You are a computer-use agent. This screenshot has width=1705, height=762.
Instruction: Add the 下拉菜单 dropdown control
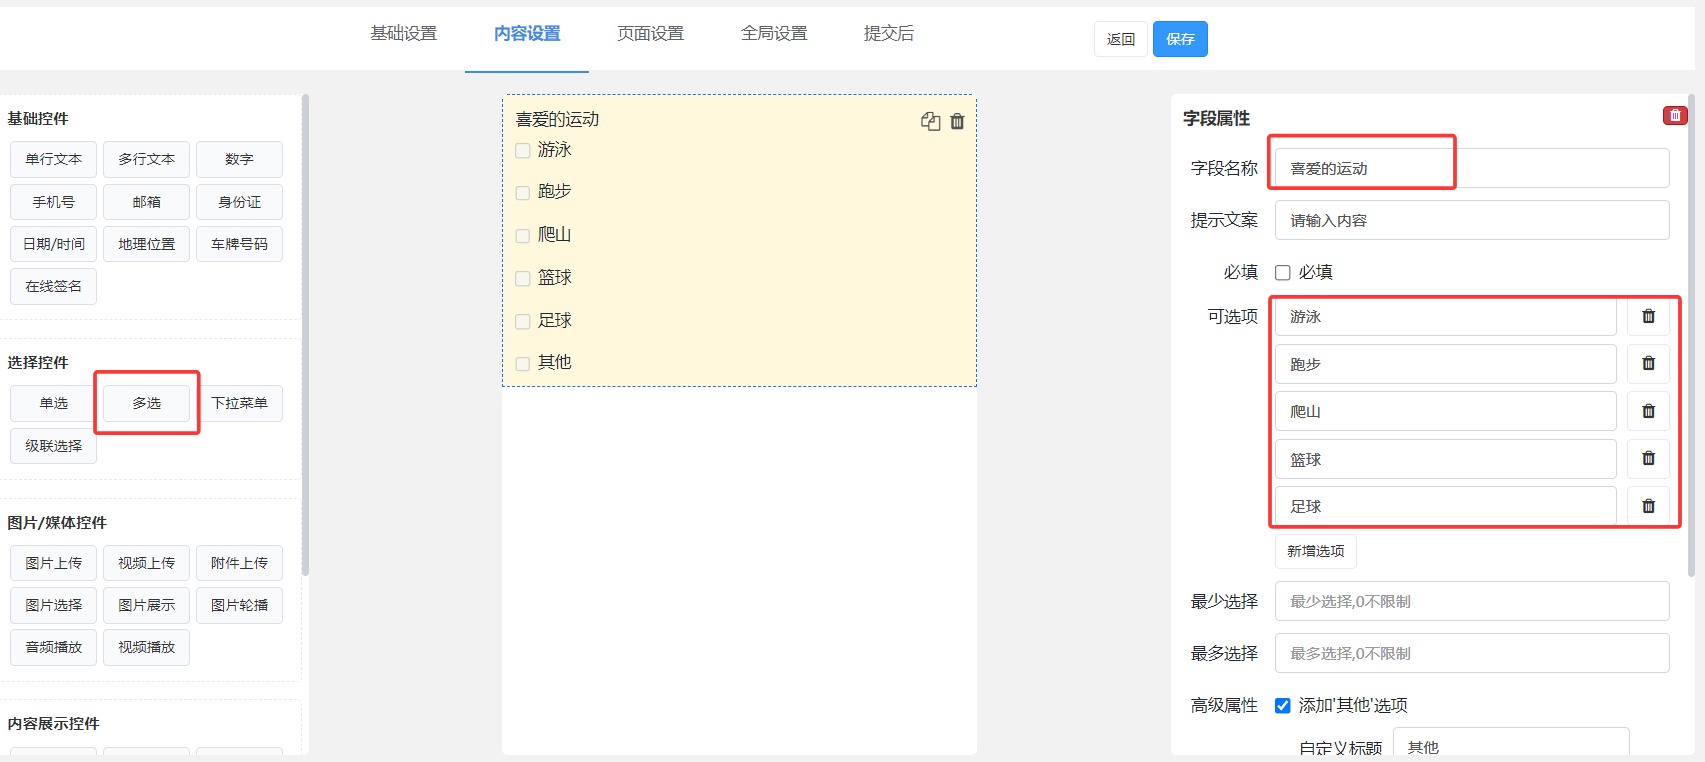pos(239,403)
